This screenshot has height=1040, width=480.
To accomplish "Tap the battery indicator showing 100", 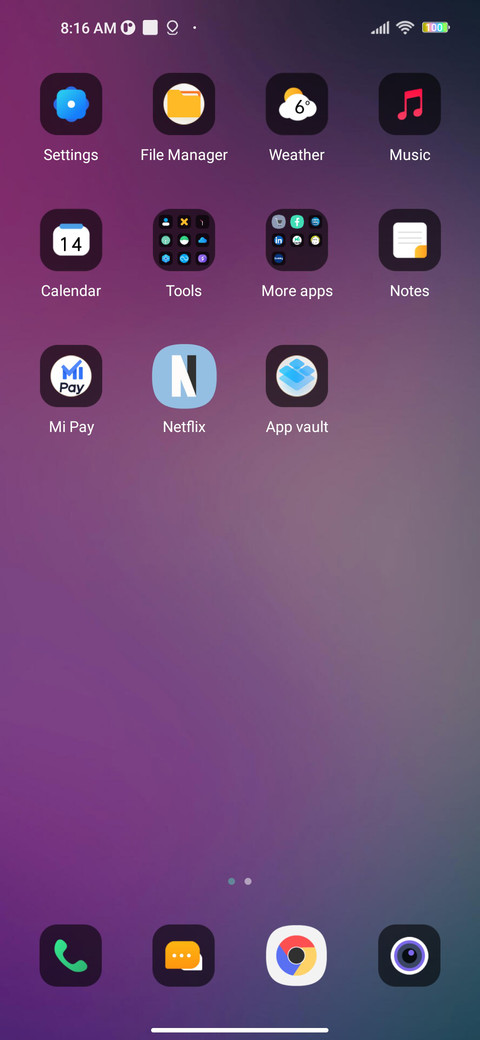I will coord(436,27).
